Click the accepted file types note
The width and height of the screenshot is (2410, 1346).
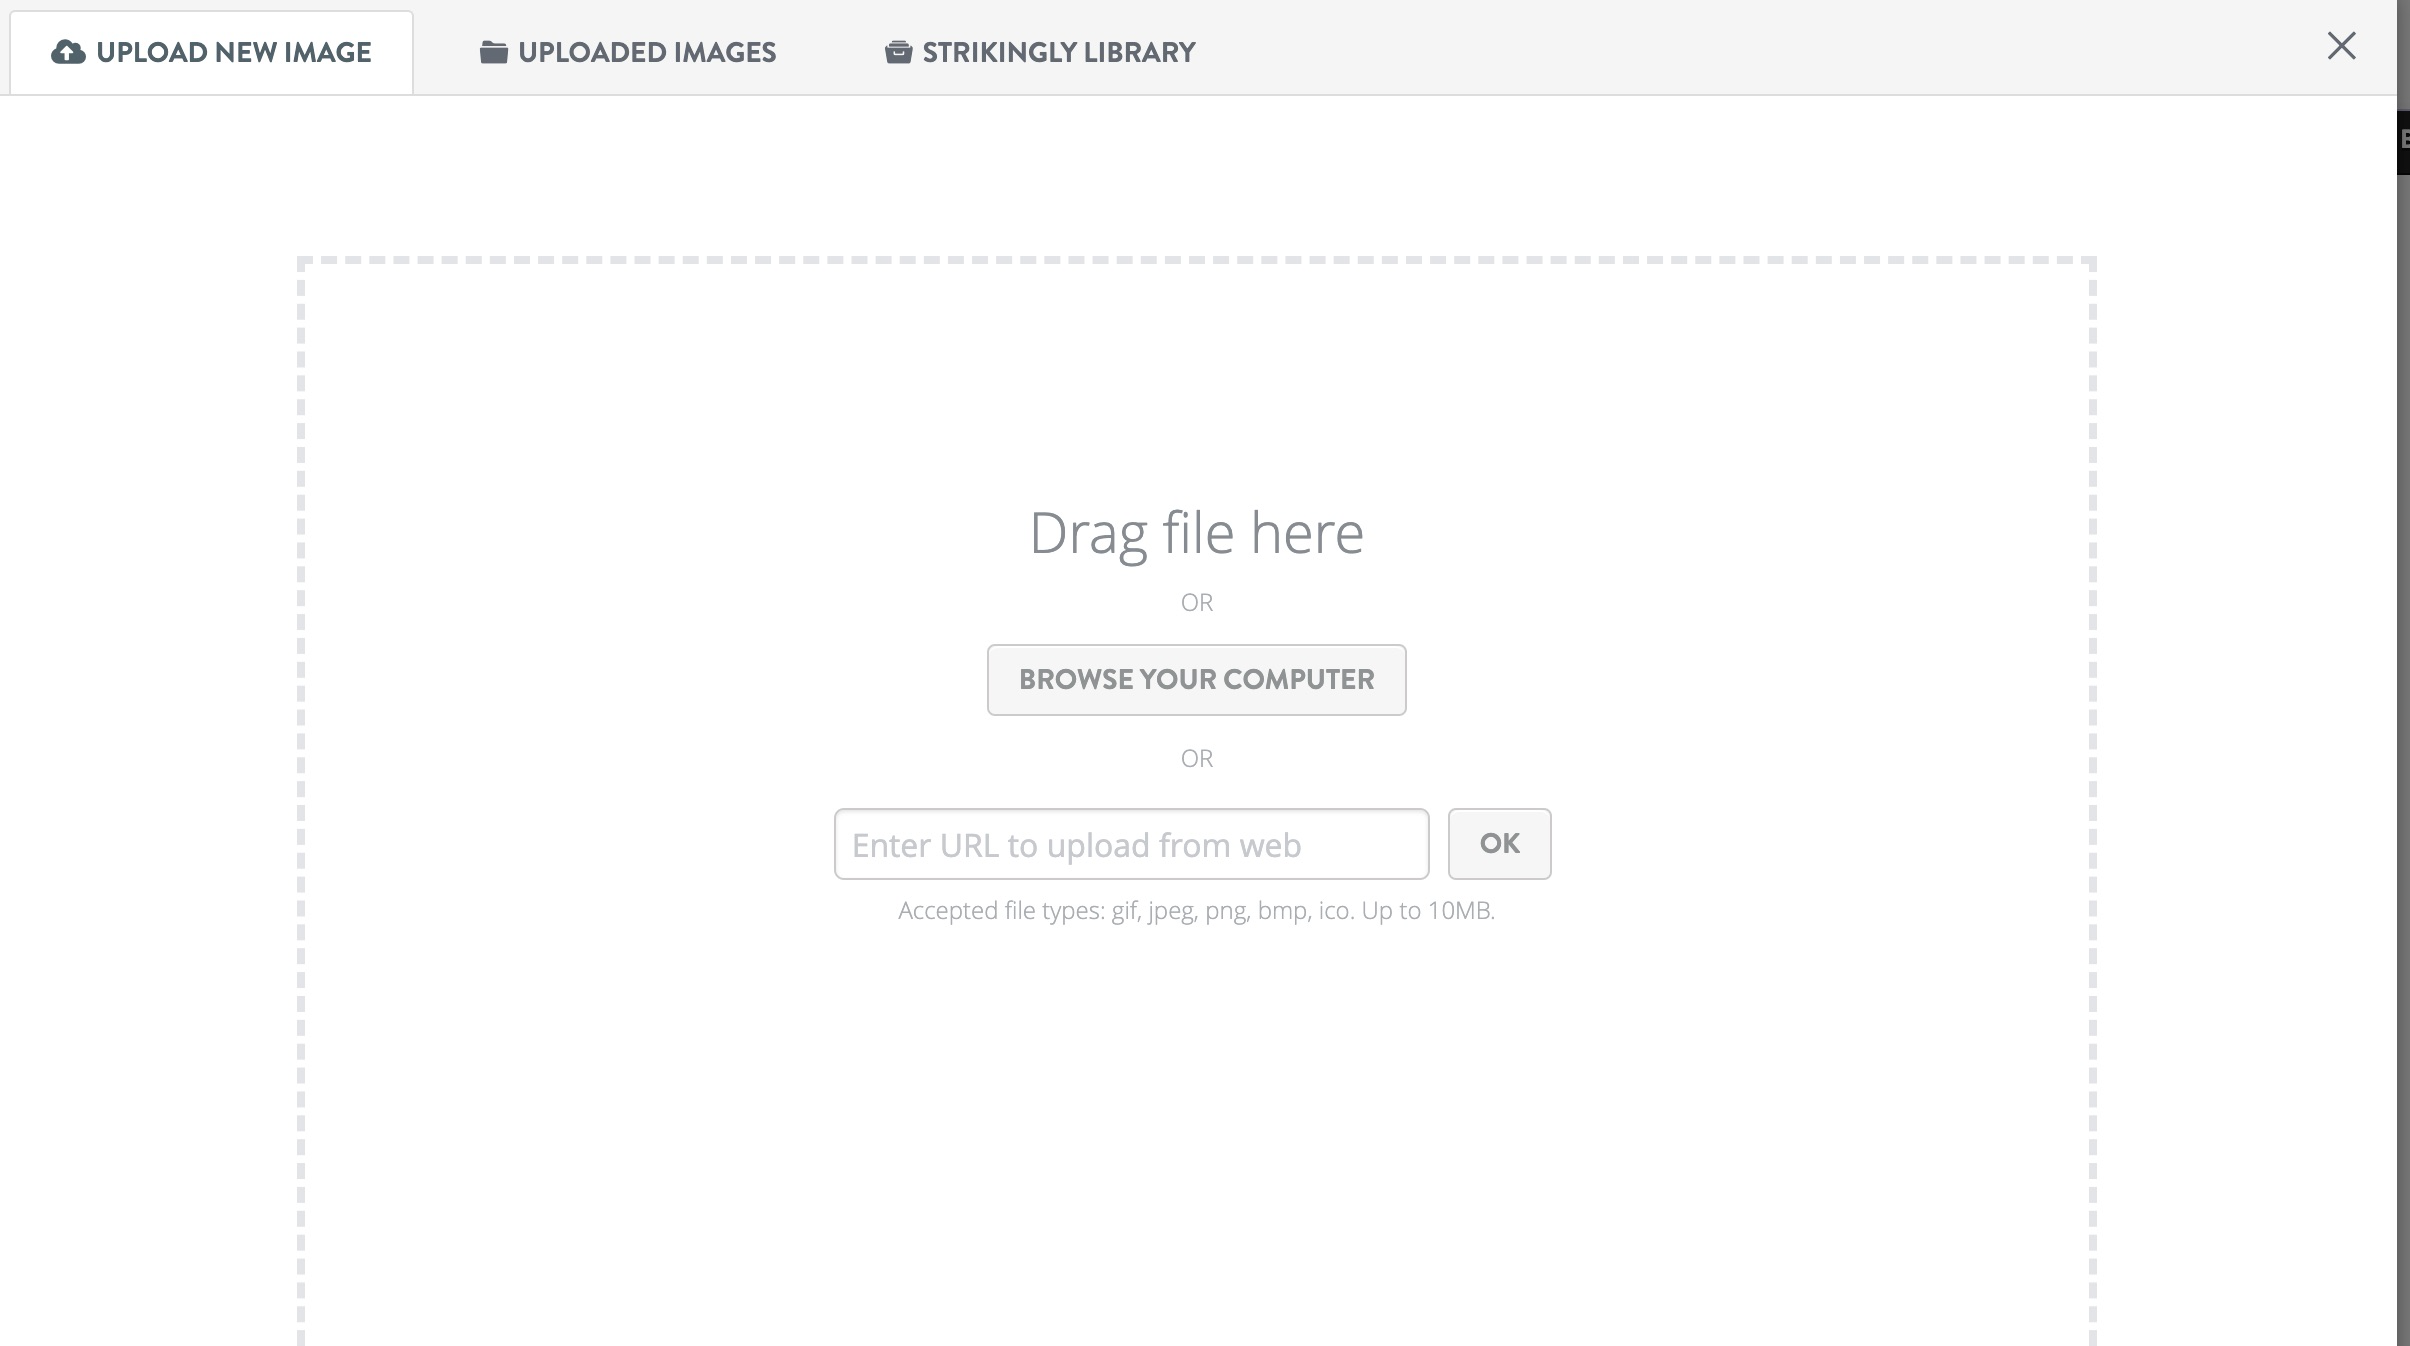point(1196,911)
